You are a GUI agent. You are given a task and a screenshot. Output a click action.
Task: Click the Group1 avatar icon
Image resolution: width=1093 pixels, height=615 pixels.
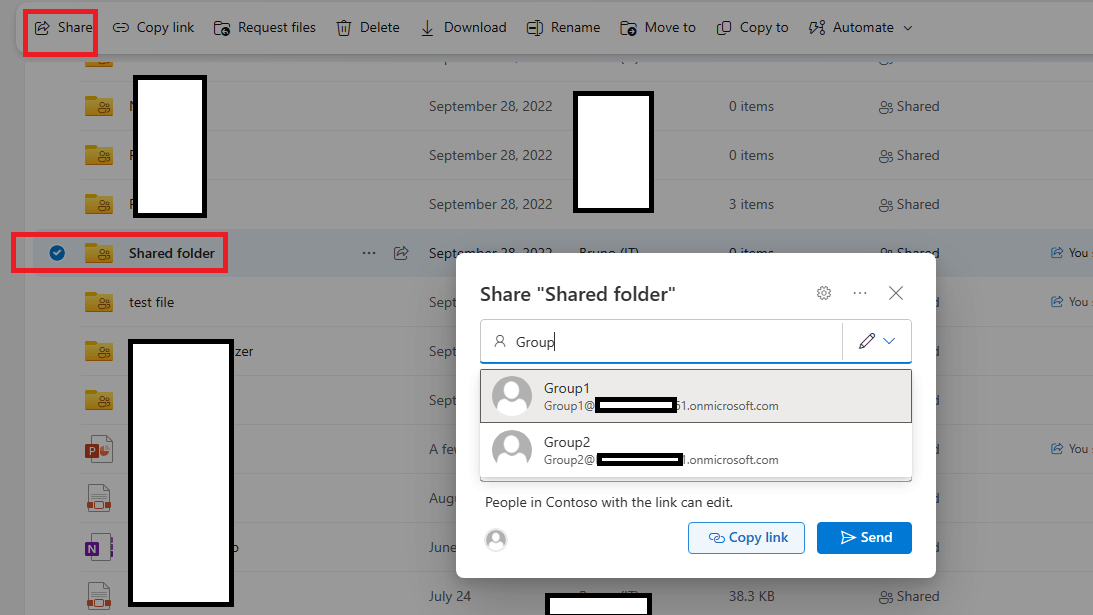pos(512,396)
